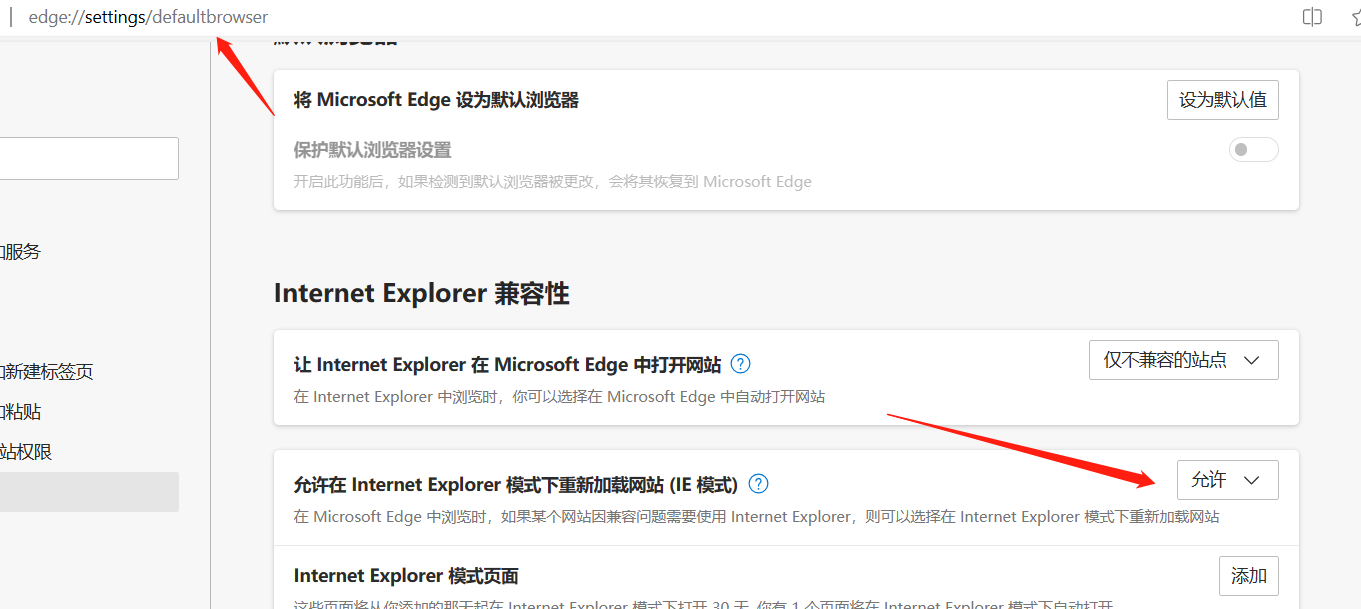Select the sidebar item ending in 站权限
This screenshot has width=1361, height=609.
click(x=26, y=452)
